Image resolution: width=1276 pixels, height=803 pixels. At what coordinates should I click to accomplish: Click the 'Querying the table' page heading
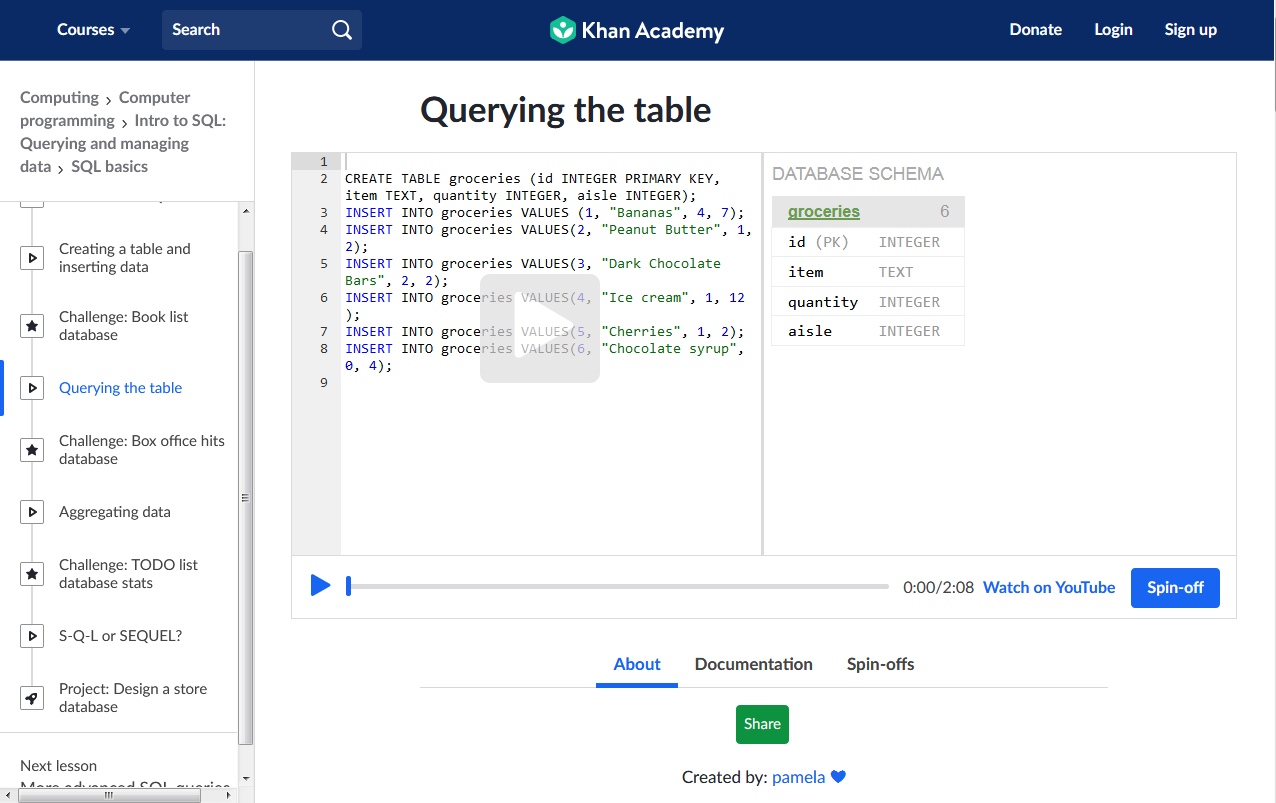[x=566, y=110]
